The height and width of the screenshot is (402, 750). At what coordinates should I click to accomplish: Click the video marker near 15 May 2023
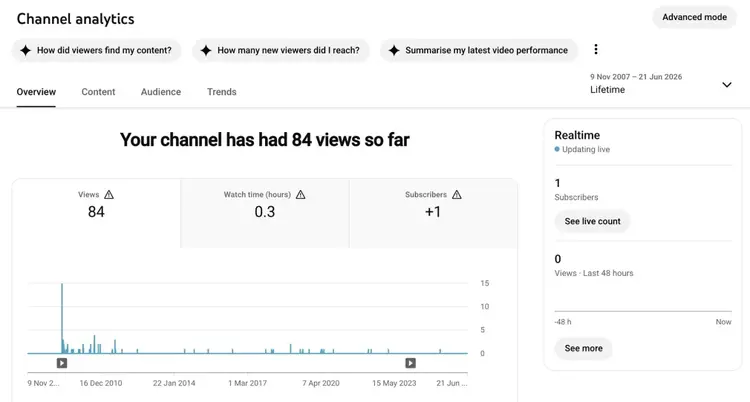(410, 363)
